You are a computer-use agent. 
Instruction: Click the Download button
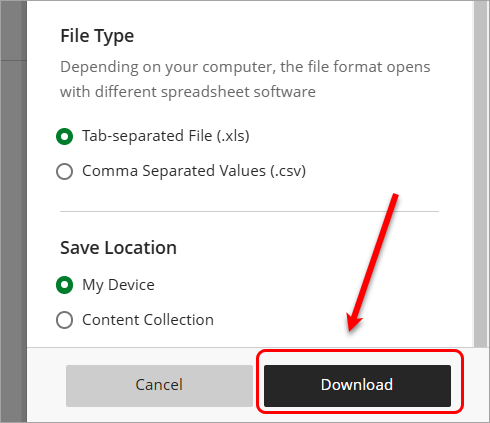(x=357, y=386)
